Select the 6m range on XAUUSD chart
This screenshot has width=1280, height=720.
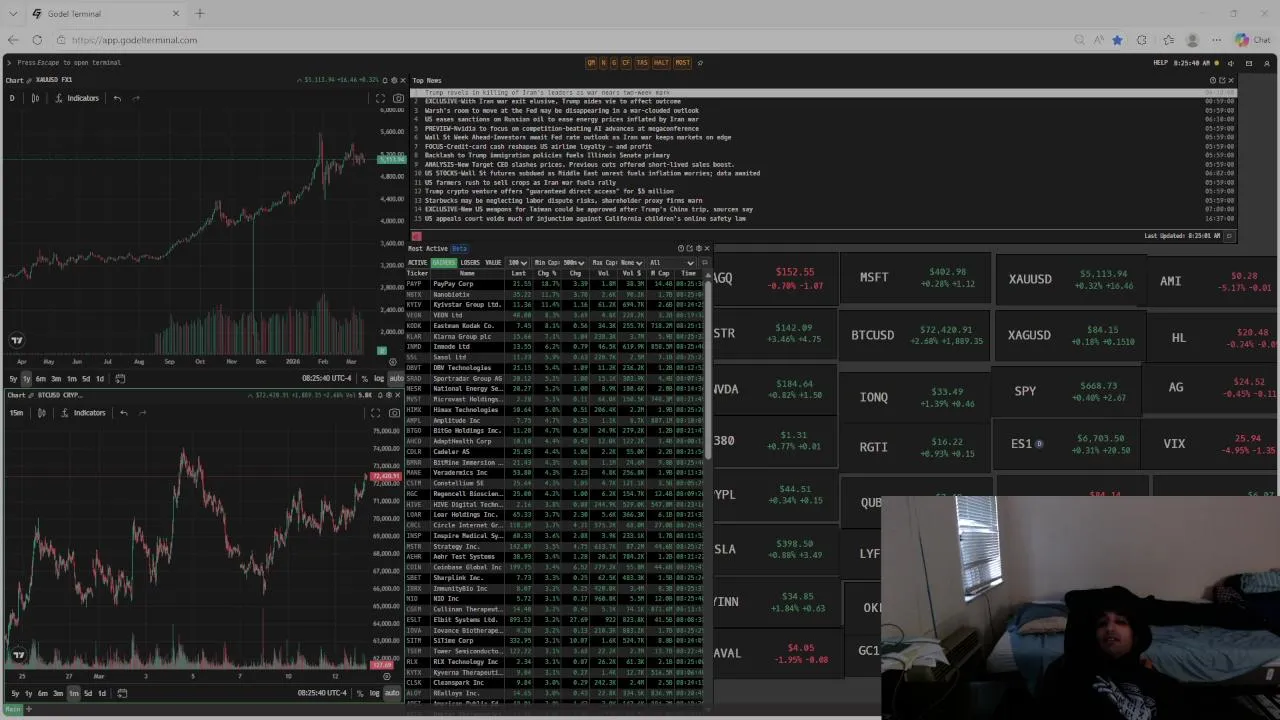point(40,379)
